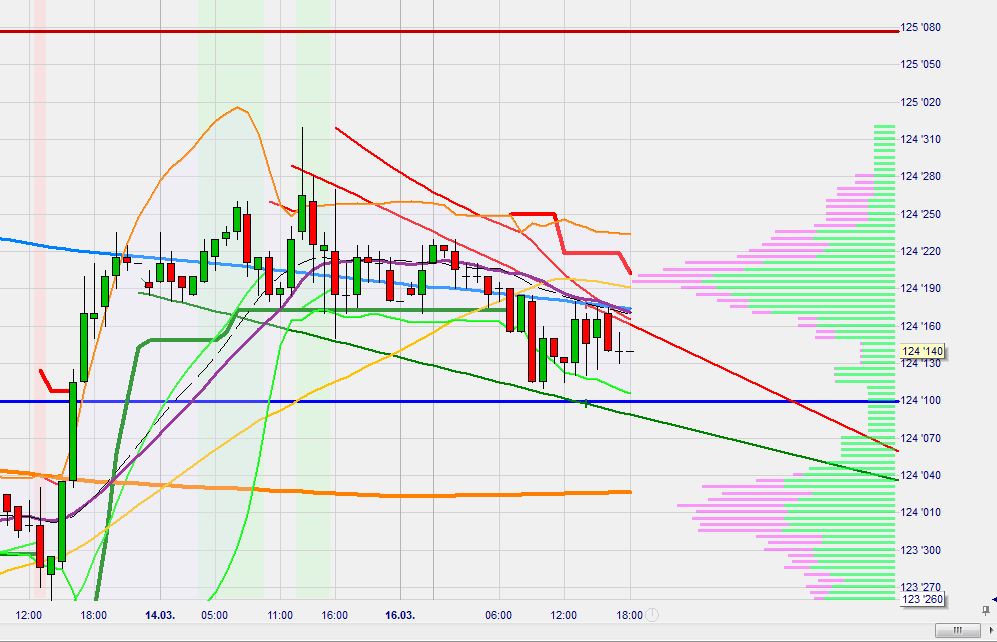This screenshot has width=997, height=642.
Task: Click the 124 '070 price axis label
Action: (x=920, y=438)
